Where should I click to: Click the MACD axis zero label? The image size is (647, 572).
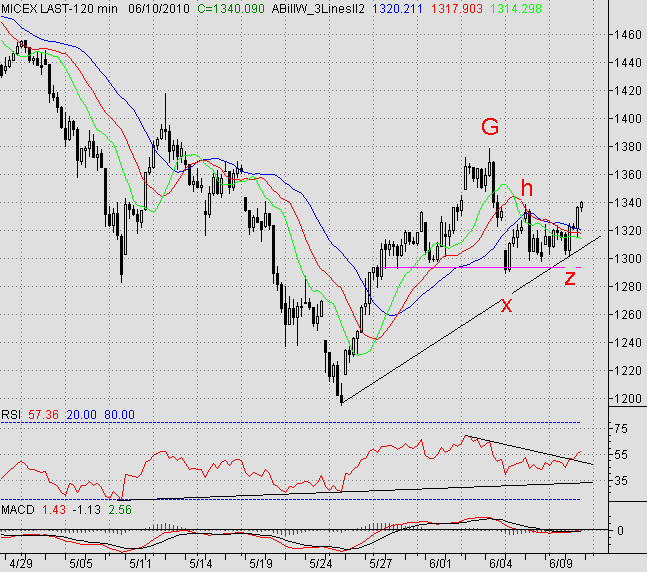[x=620, y=531]
